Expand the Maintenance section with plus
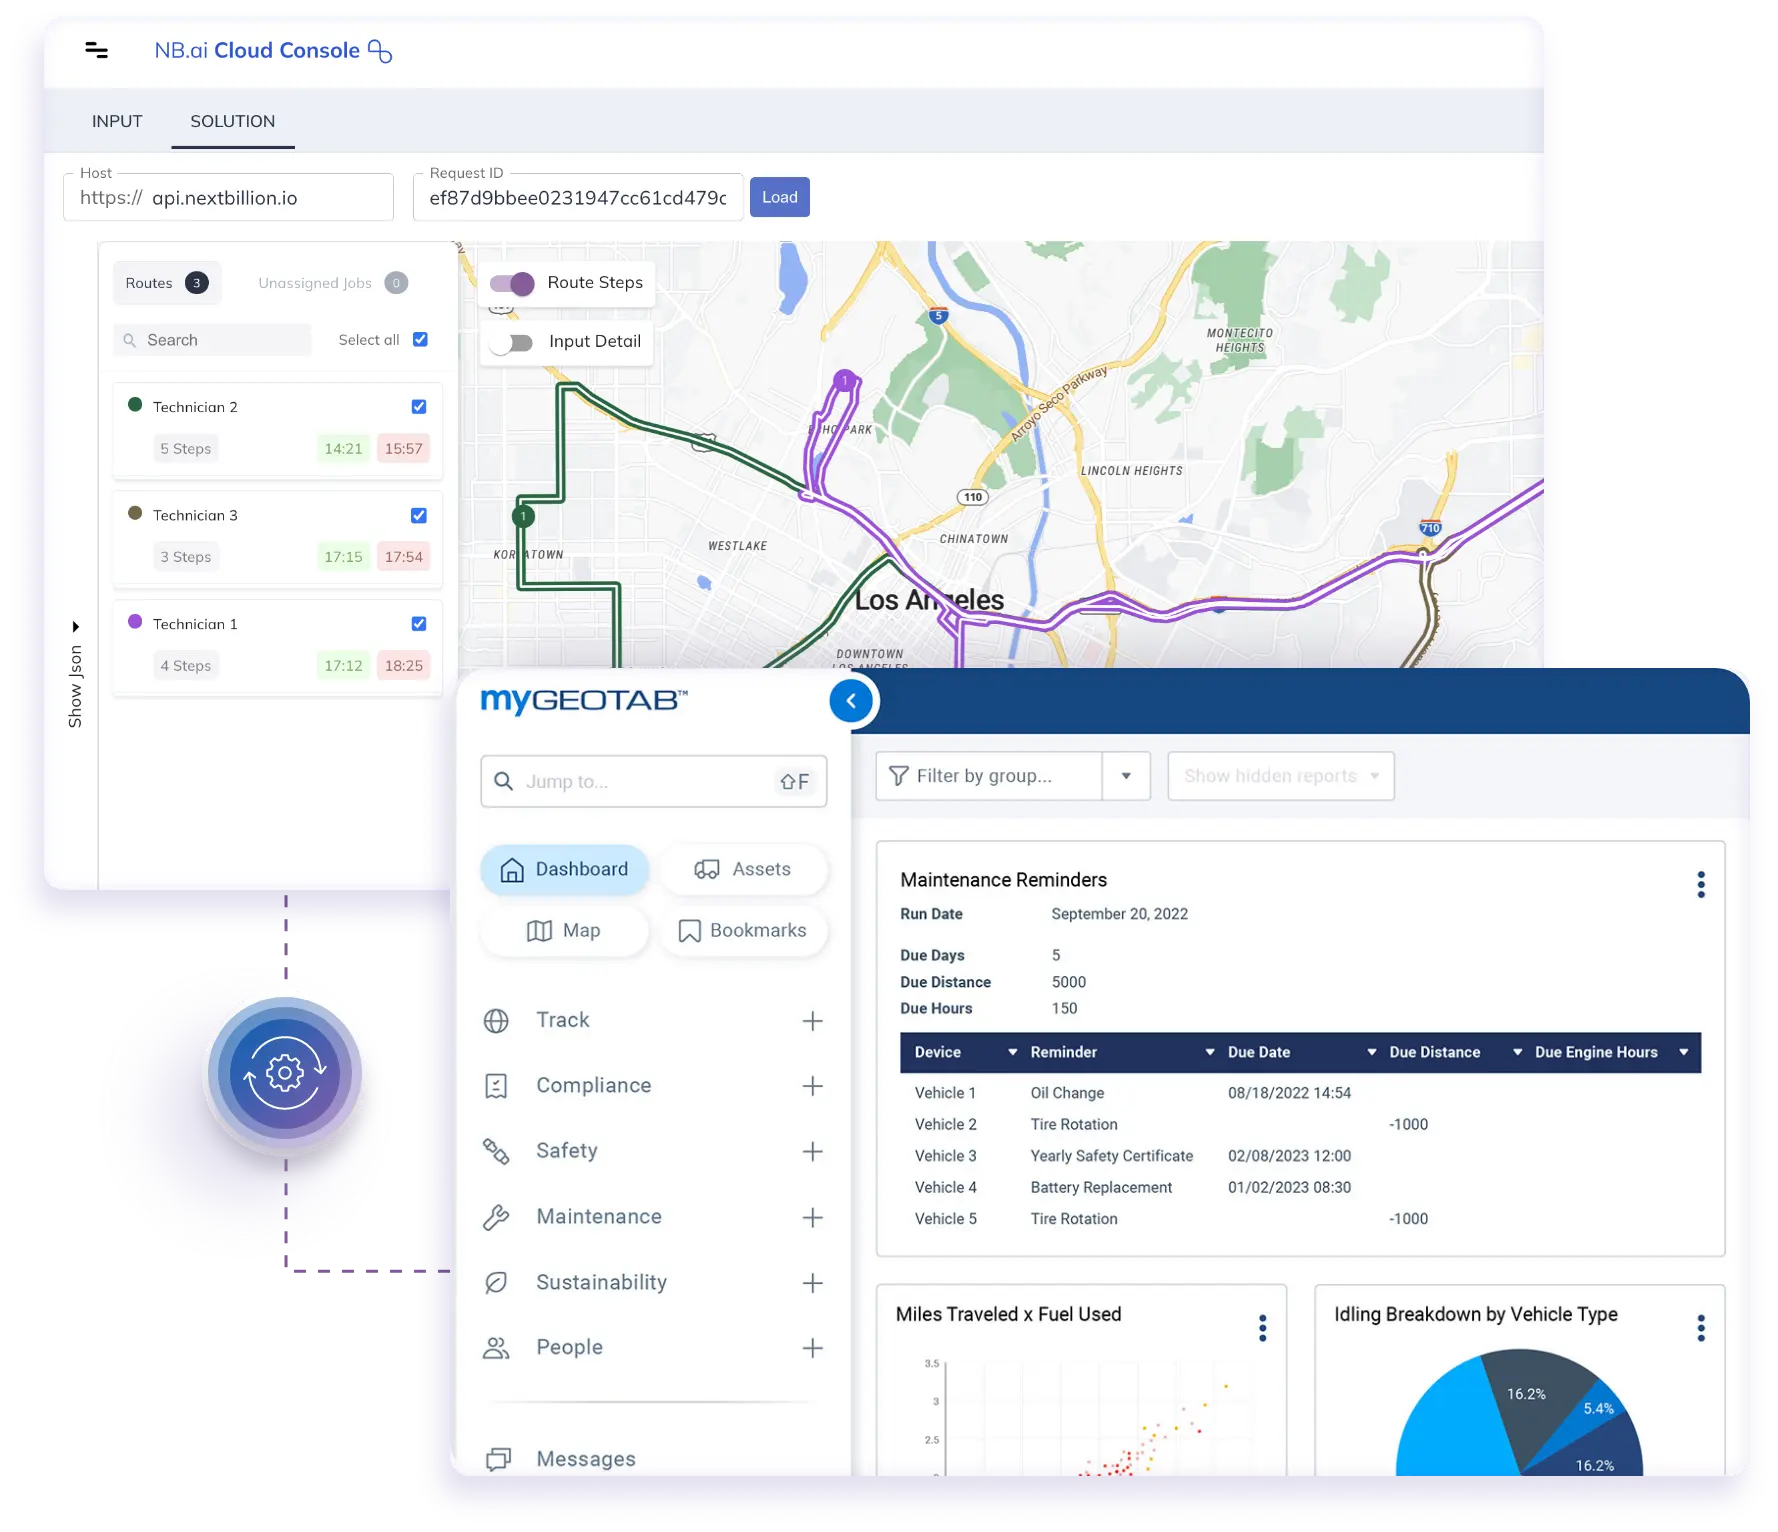 pyautogui.click(x=813, y=1218)
